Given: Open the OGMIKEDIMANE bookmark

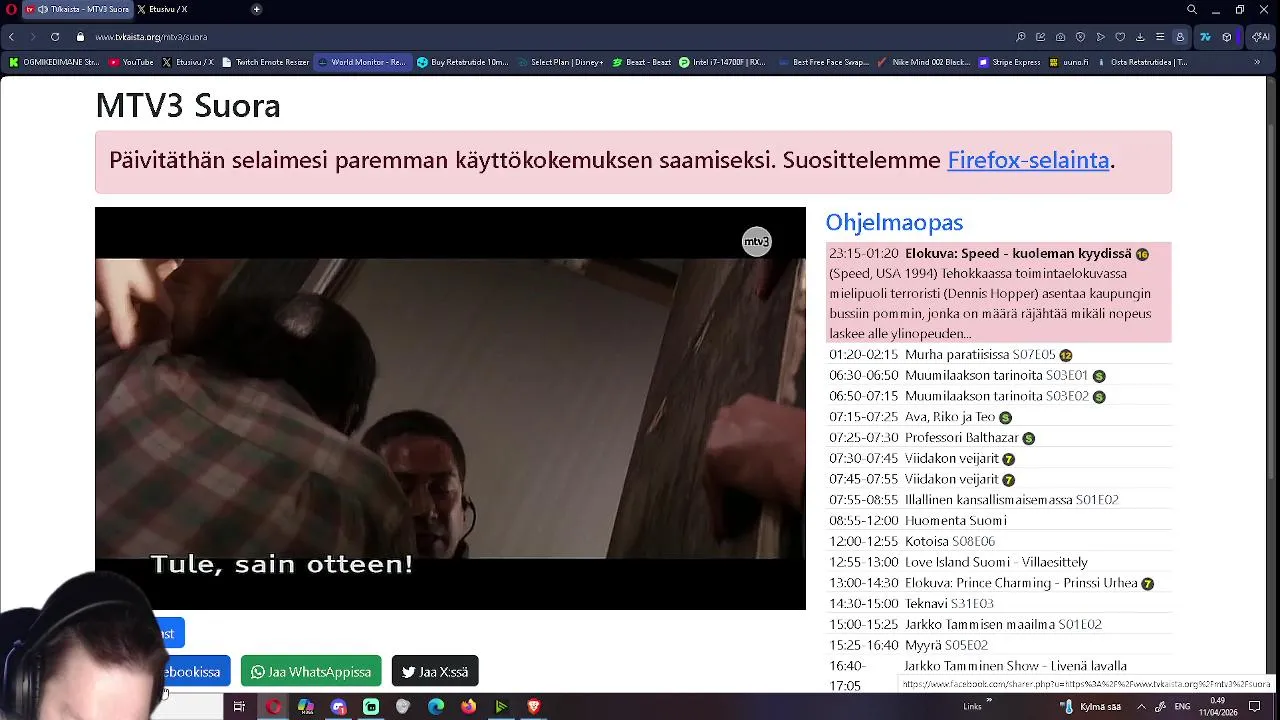Looking at the screenshot, I should tap(54, 62).
